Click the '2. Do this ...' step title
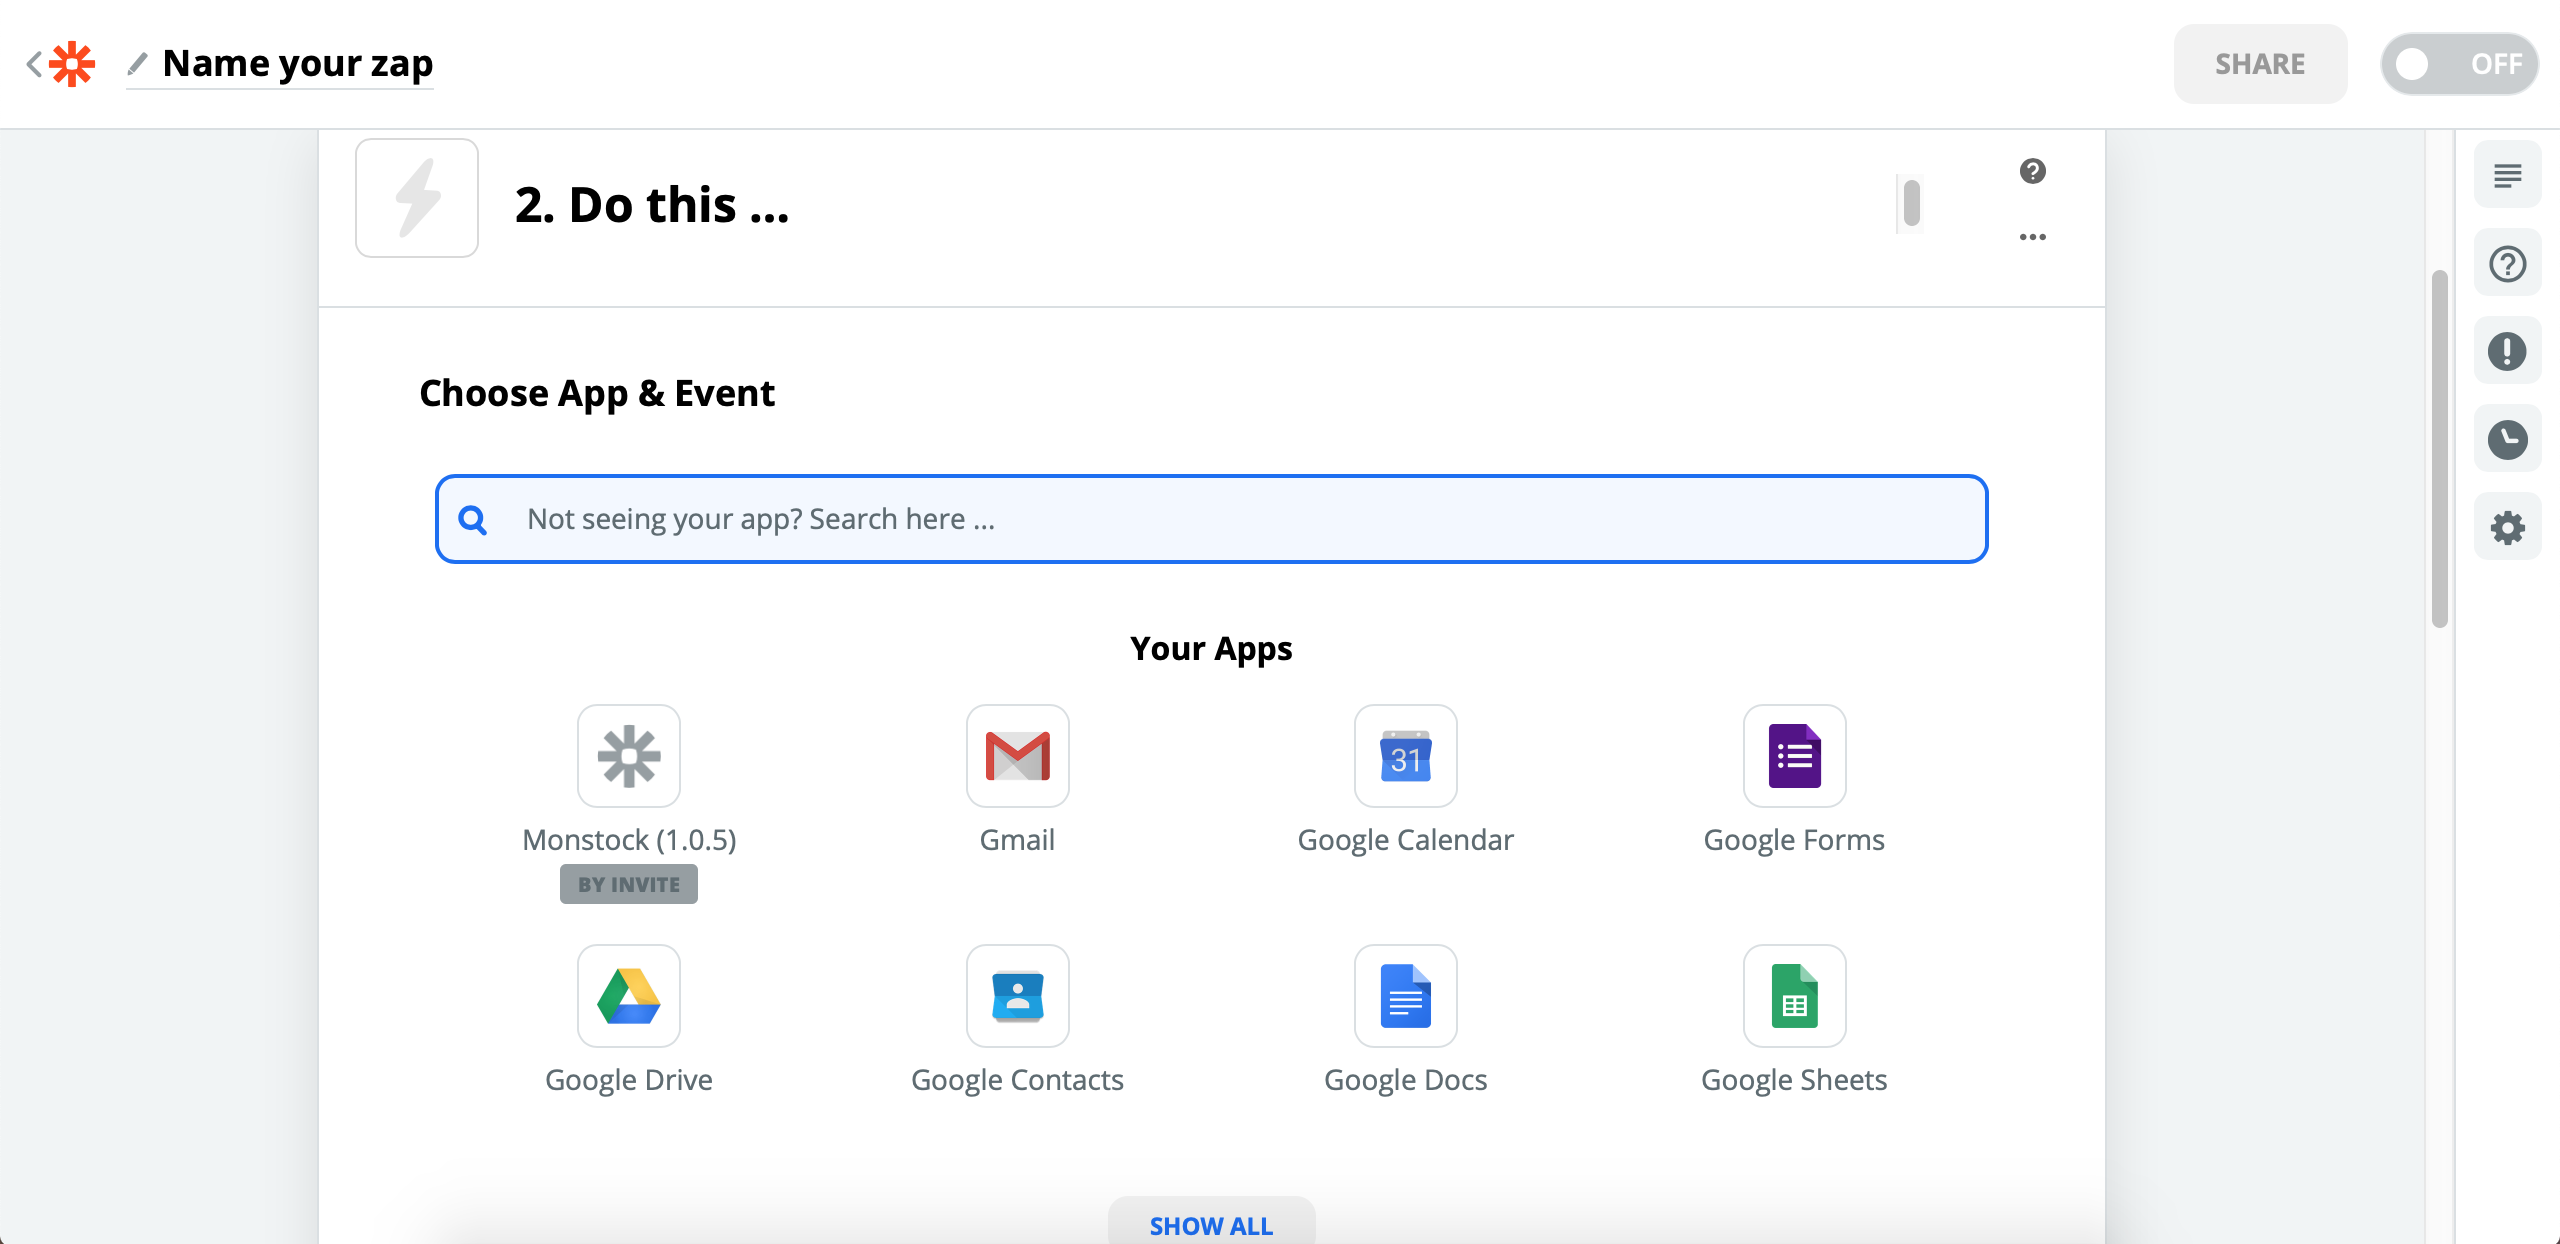 (652, 205)
